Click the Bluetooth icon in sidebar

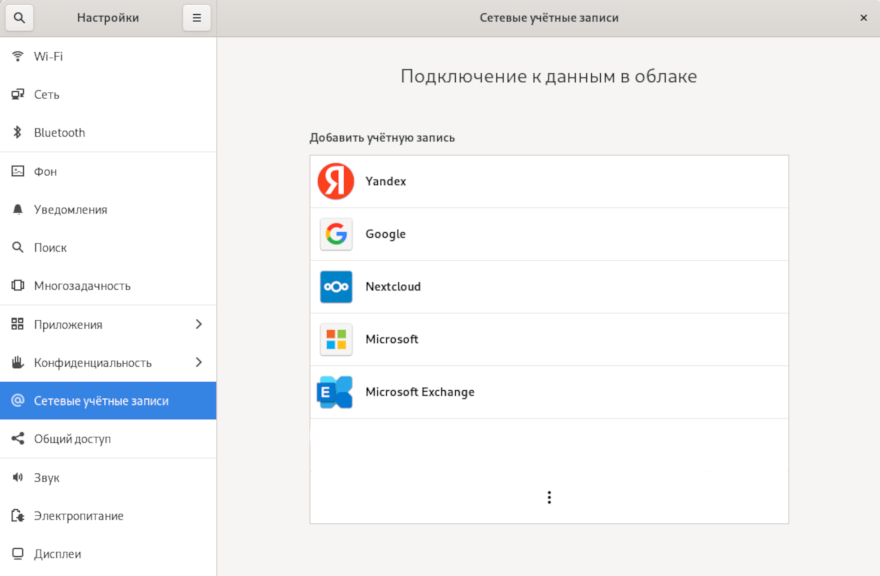click(x=17, y=133)
